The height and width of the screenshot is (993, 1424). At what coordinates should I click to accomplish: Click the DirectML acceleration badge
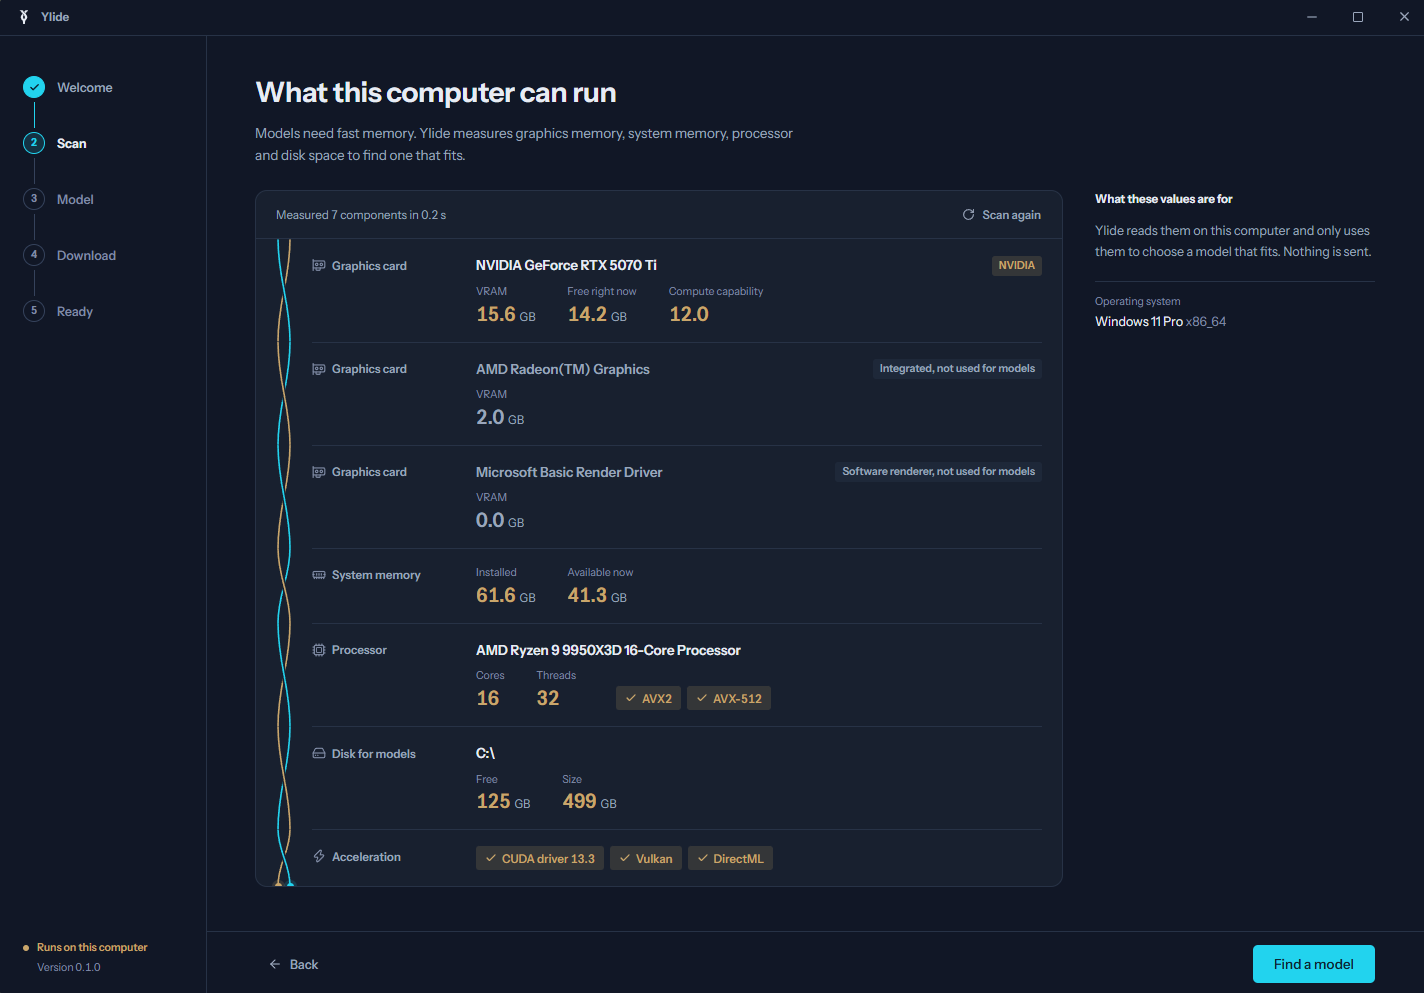pyautogui.click(x=730, y=858)
